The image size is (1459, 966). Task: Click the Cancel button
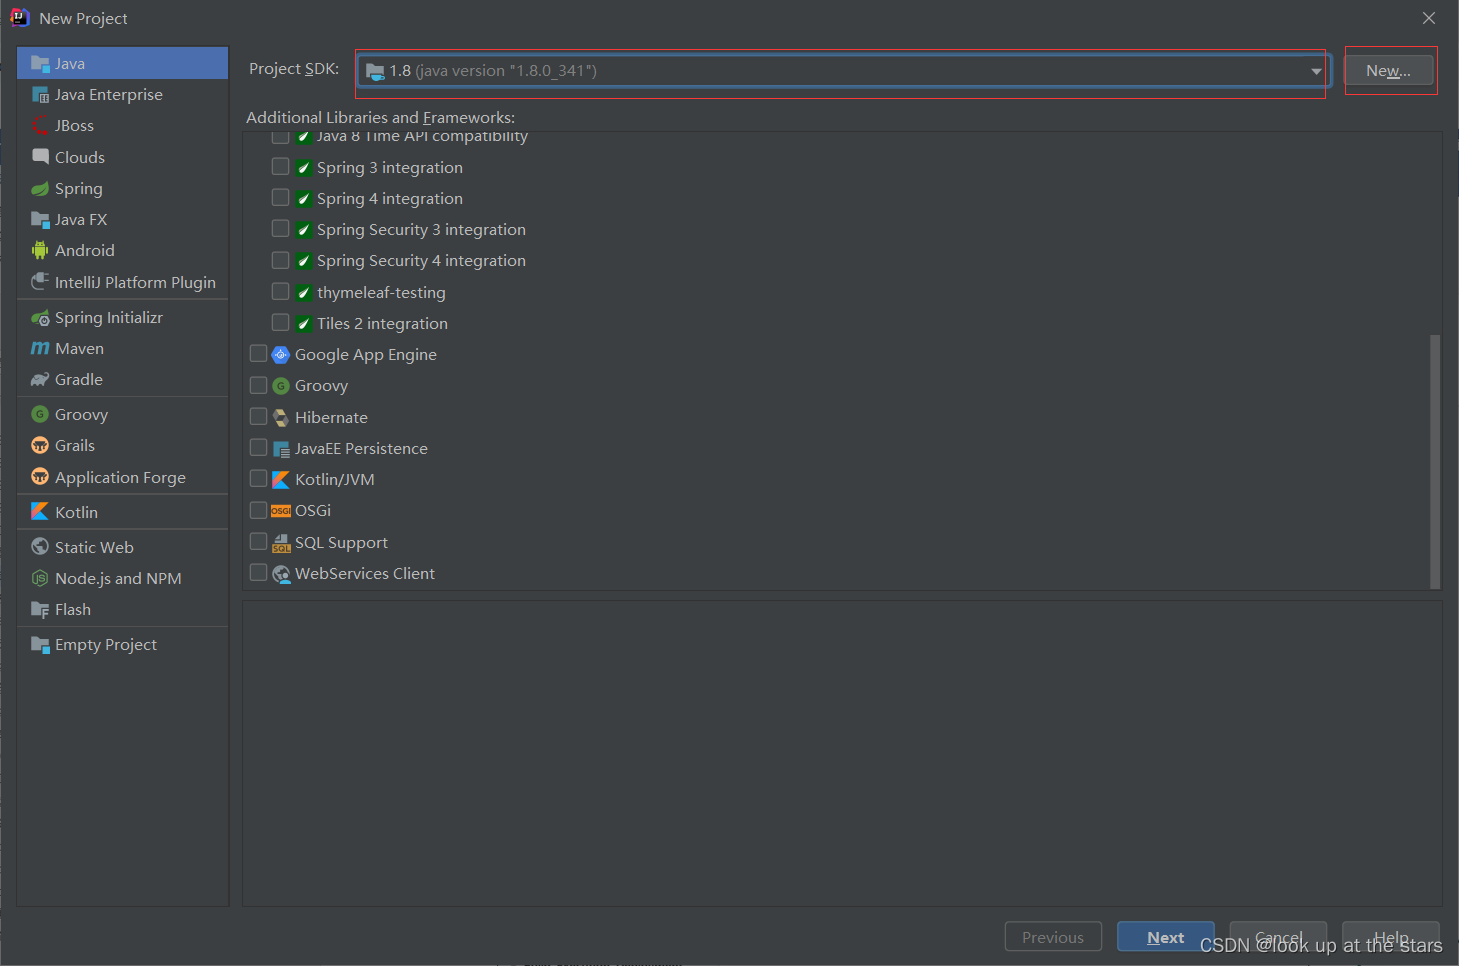1278,937
